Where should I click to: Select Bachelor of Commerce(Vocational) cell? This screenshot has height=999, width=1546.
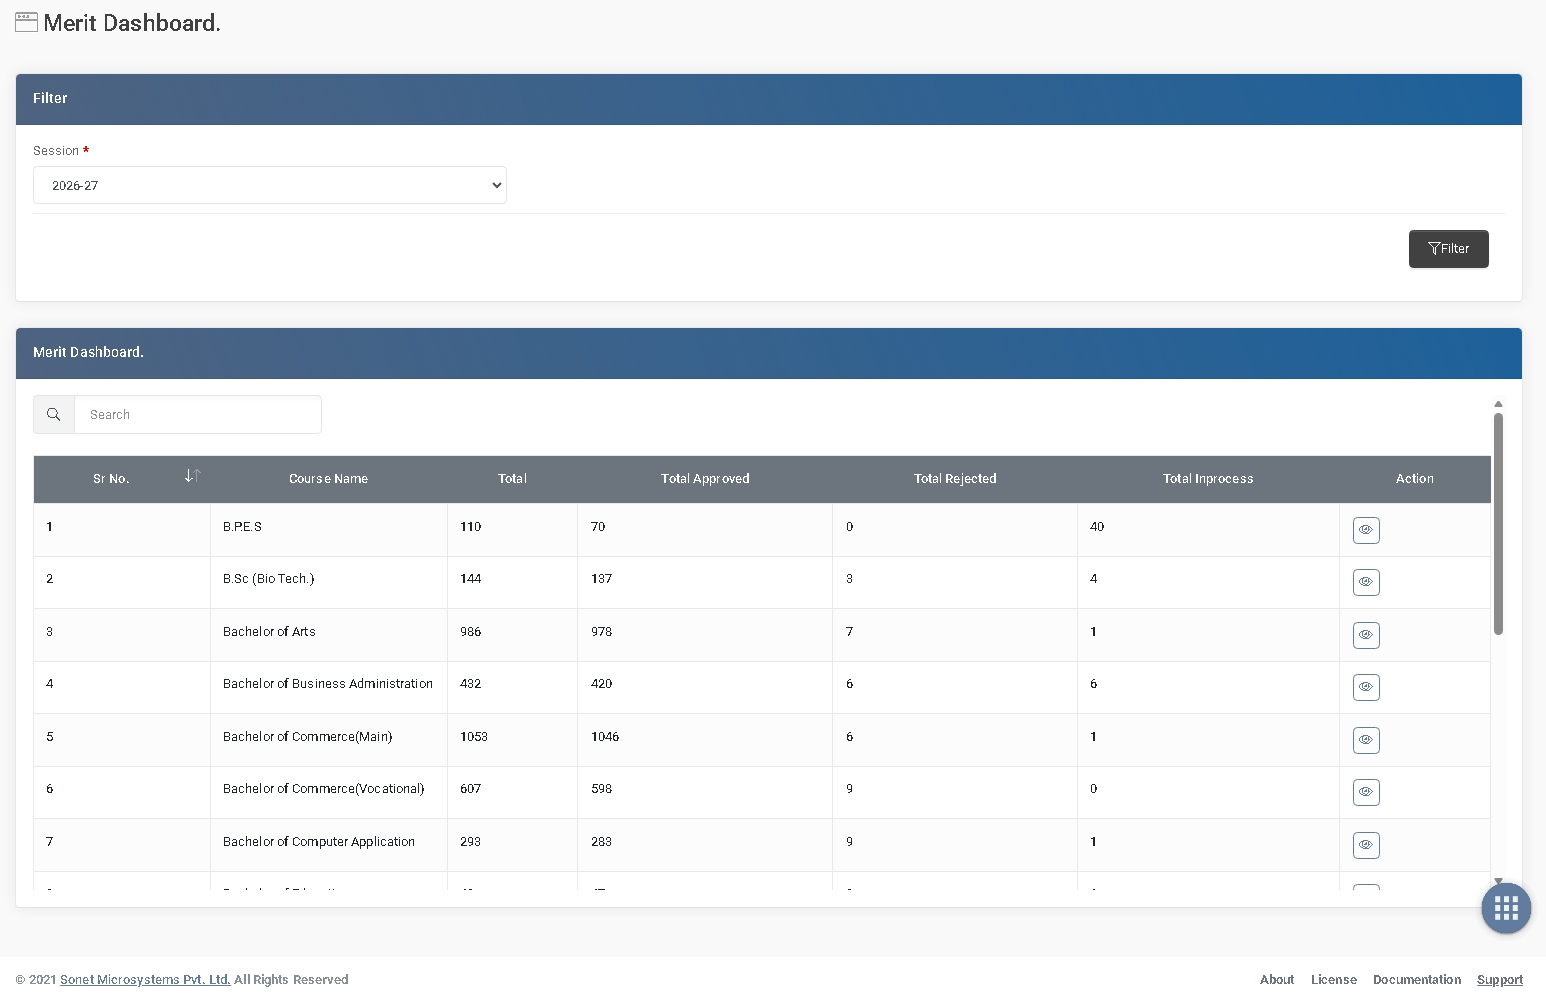[x=329, y=792]
